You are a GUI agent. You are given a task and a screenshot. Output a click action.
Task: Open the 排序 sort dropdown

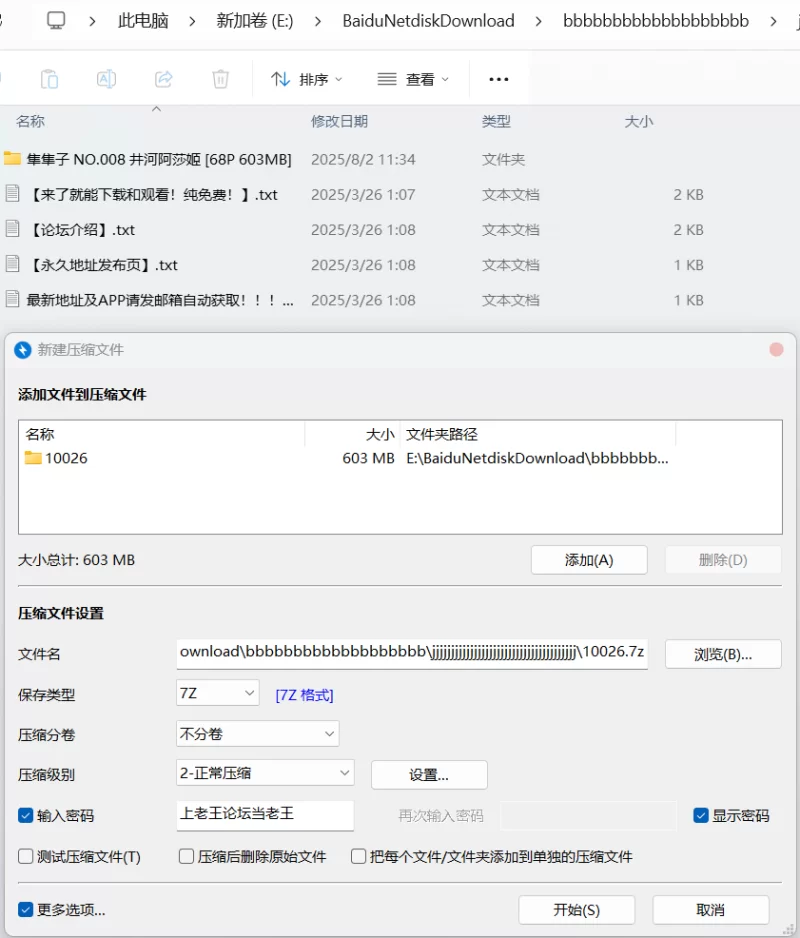coord(306,79)
